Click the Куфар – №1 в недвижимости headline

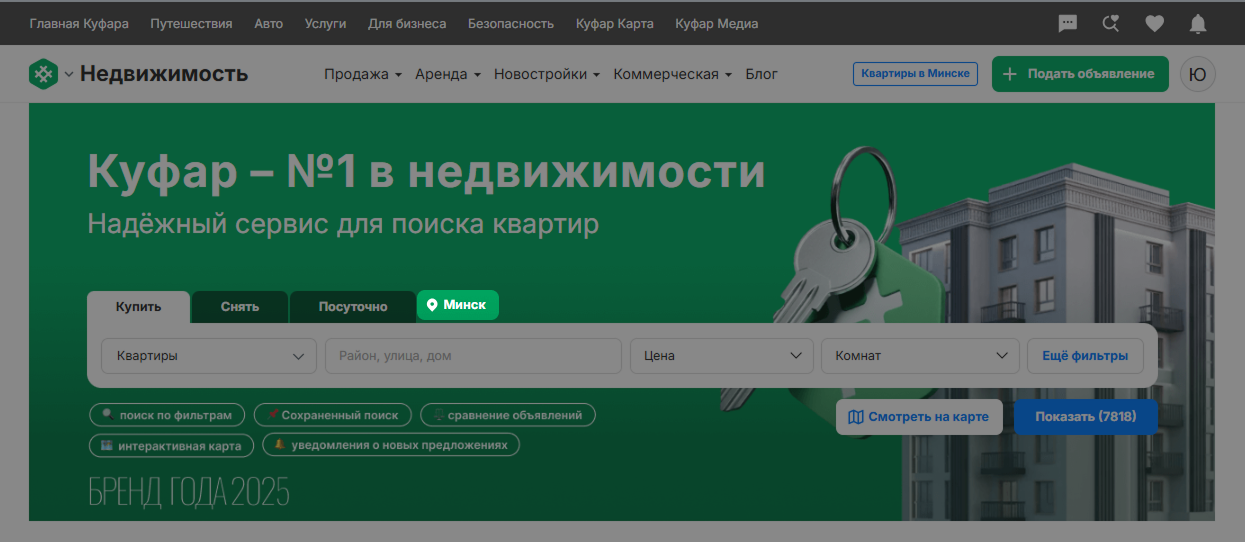(x=426, y=172)
